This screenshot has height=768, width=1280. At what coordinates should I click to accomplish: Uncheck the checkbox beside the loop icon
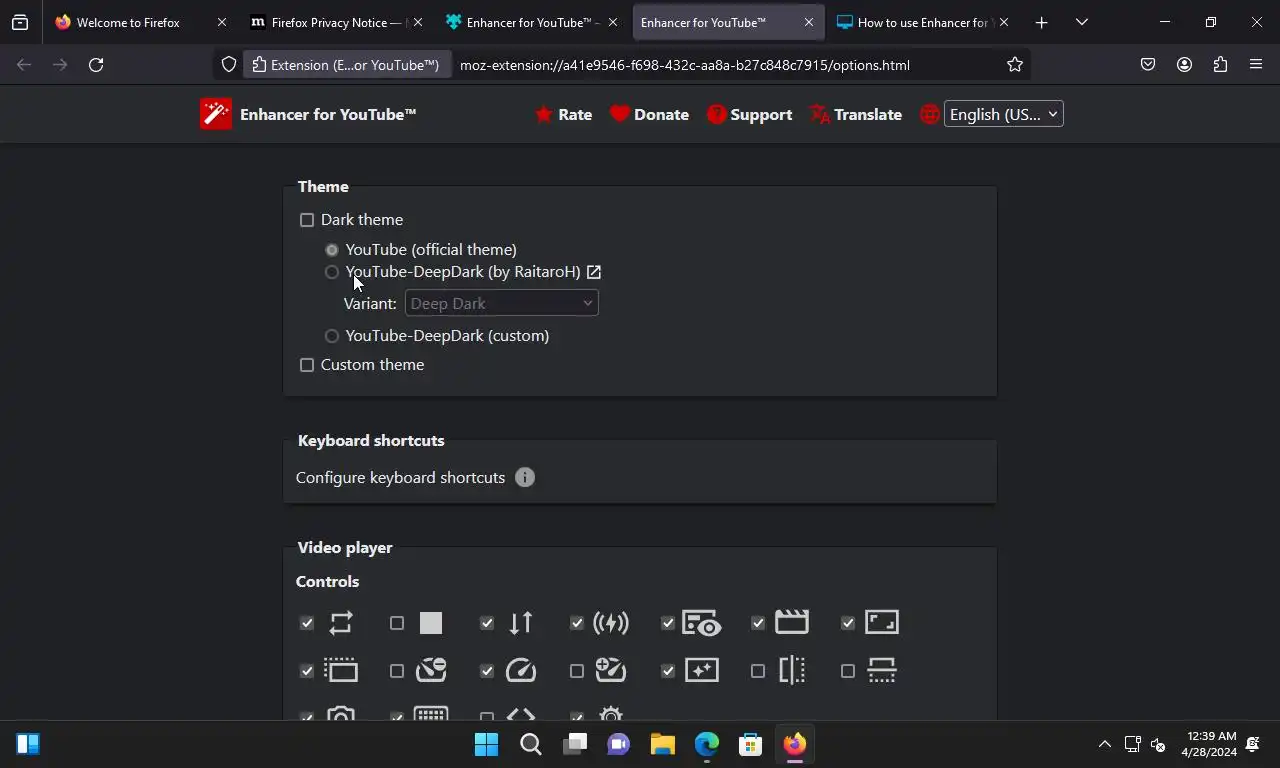click(307, 623)
